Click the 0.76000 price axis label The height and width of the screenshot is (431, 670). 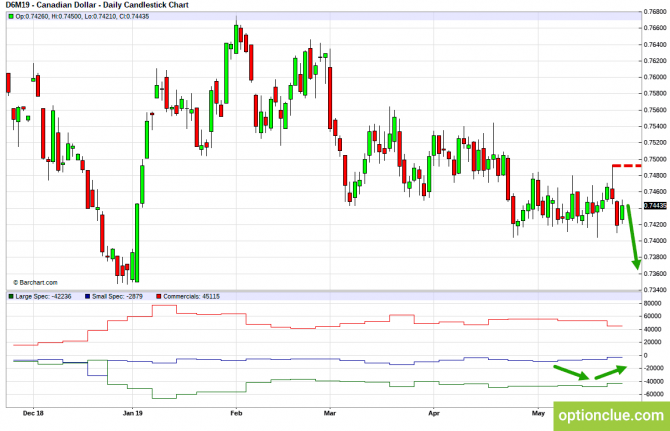click(655, 77)
